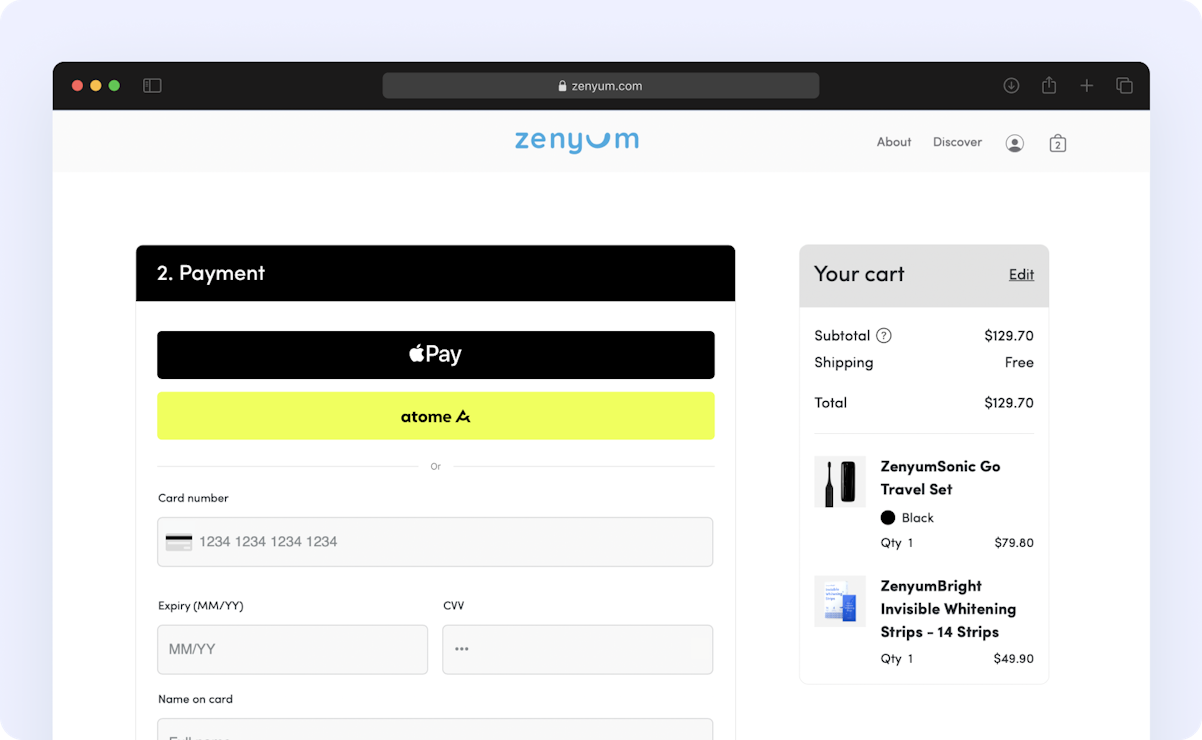Focus the CVV field
Screen dimensions: 1202x740
pos(578,650)
